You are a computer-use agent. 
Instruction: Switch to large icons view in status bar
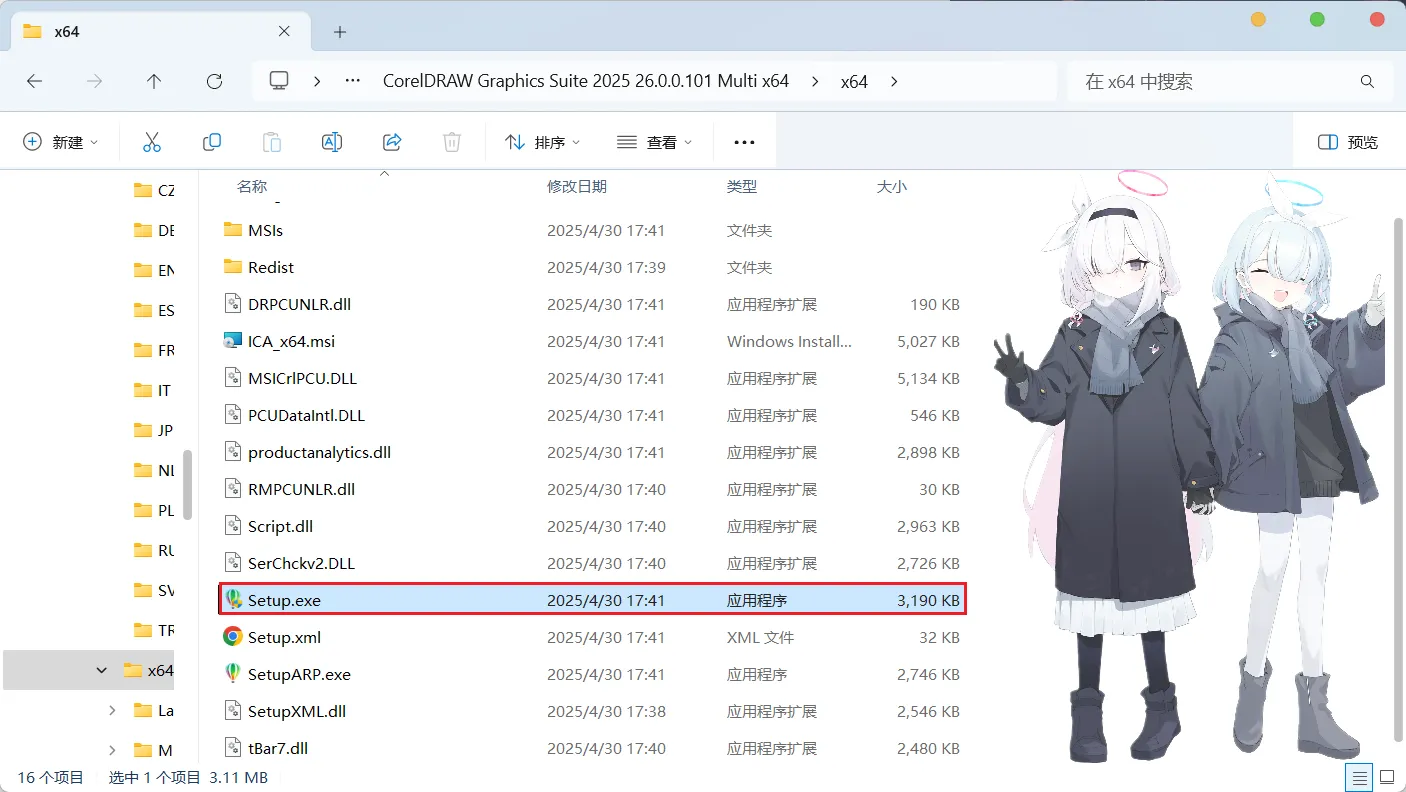(1387, 776)
